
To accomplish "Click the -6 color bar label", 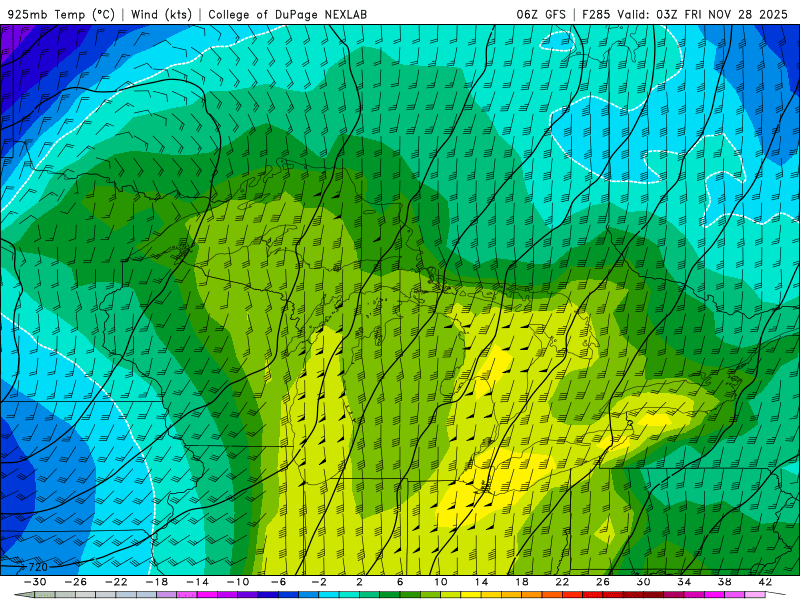I will coord(279,582).
